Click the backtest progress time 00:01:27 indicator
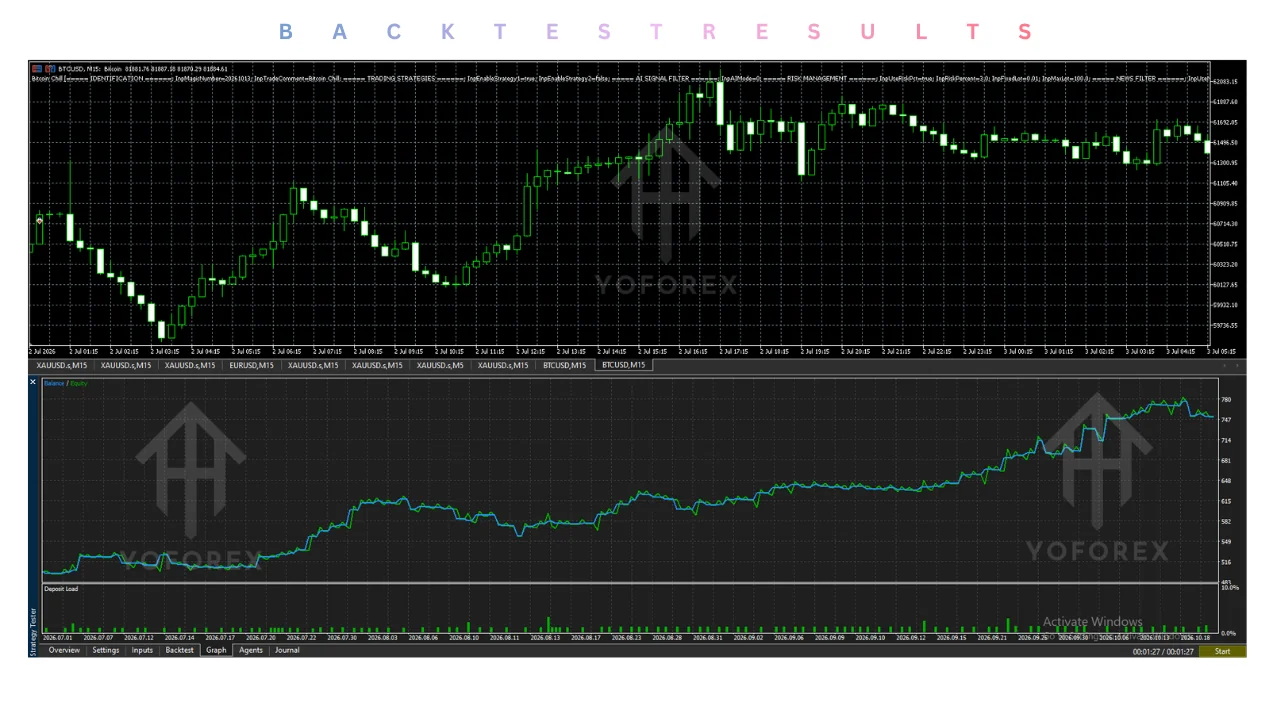The width and height of the screenshot is (1280, 720). tap(1163, 651)
